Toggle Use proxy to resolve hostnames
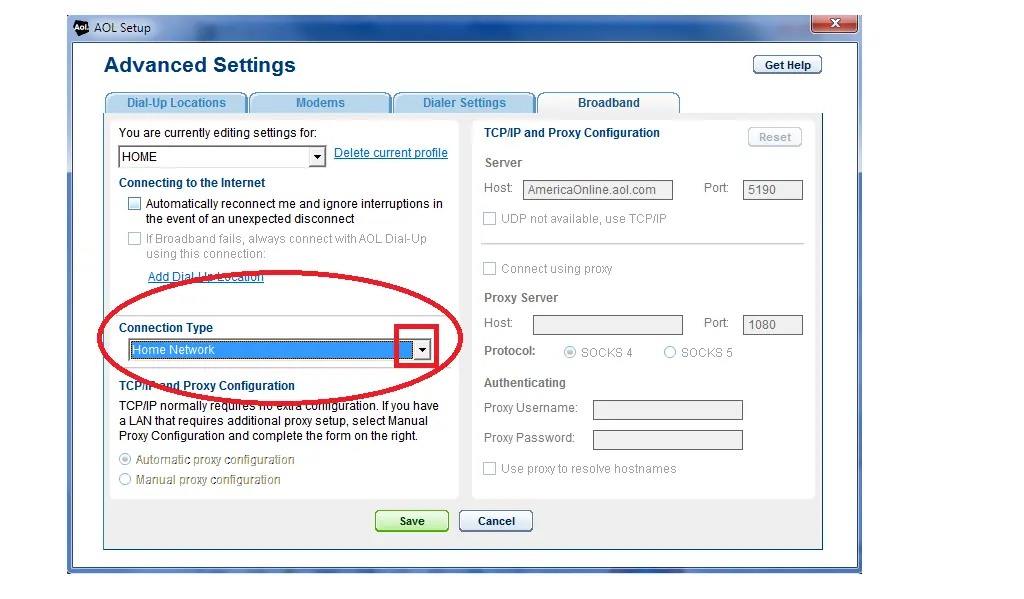Image resolution: width=1024 pixels, height=599 pixels. point(489,468)
